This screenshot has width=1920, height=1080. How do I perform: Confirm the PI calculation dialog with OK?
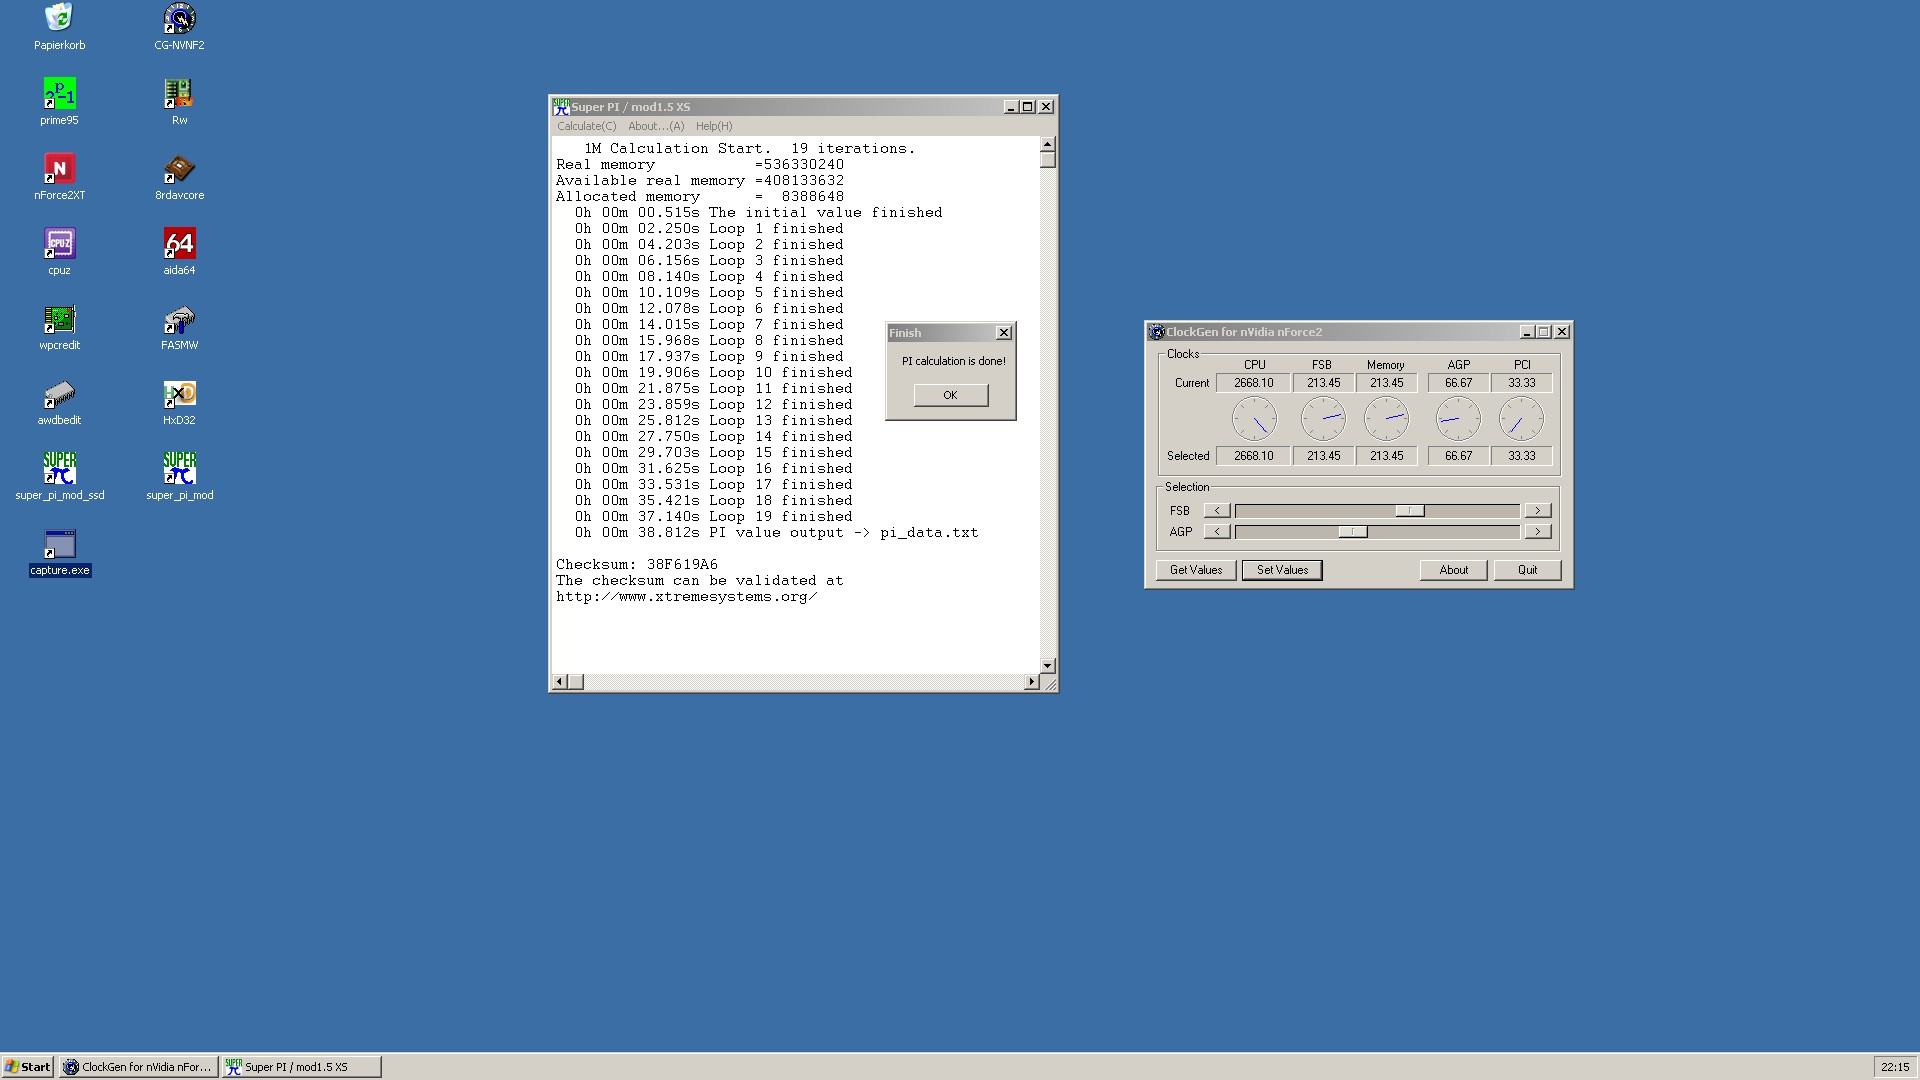(x=950, y=395)
